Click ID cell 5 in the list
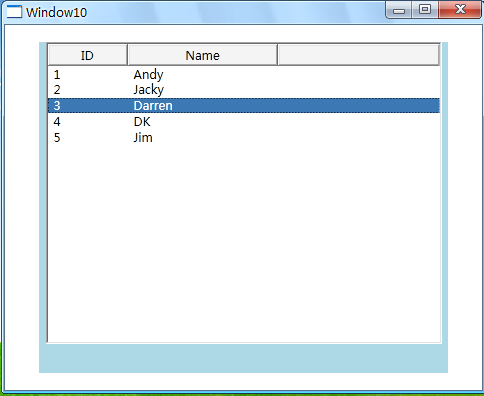The width and height of the screenshot is (484, 396). tap(57, 138)
